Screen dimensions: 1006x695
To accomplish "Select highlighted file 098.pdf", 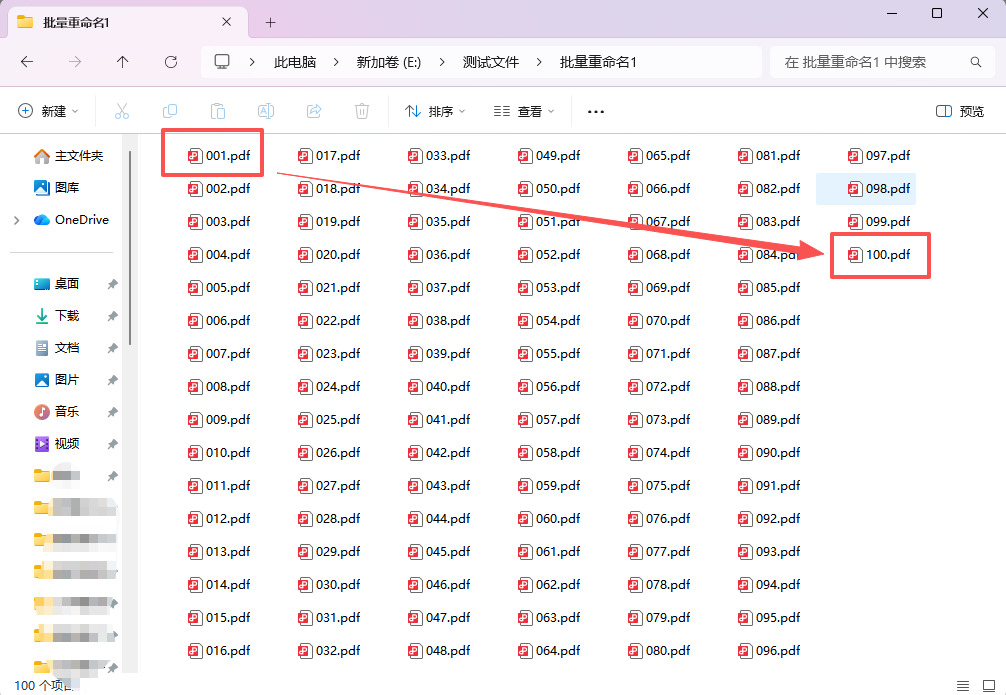I will [866, 189].
